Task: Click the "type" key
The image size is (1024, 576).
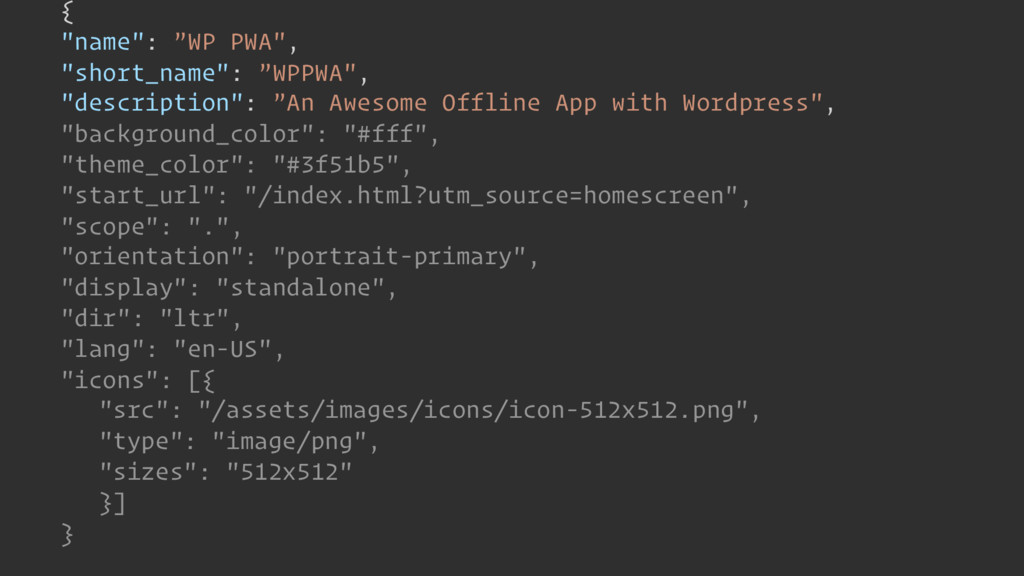Action: tap(141, 441)
